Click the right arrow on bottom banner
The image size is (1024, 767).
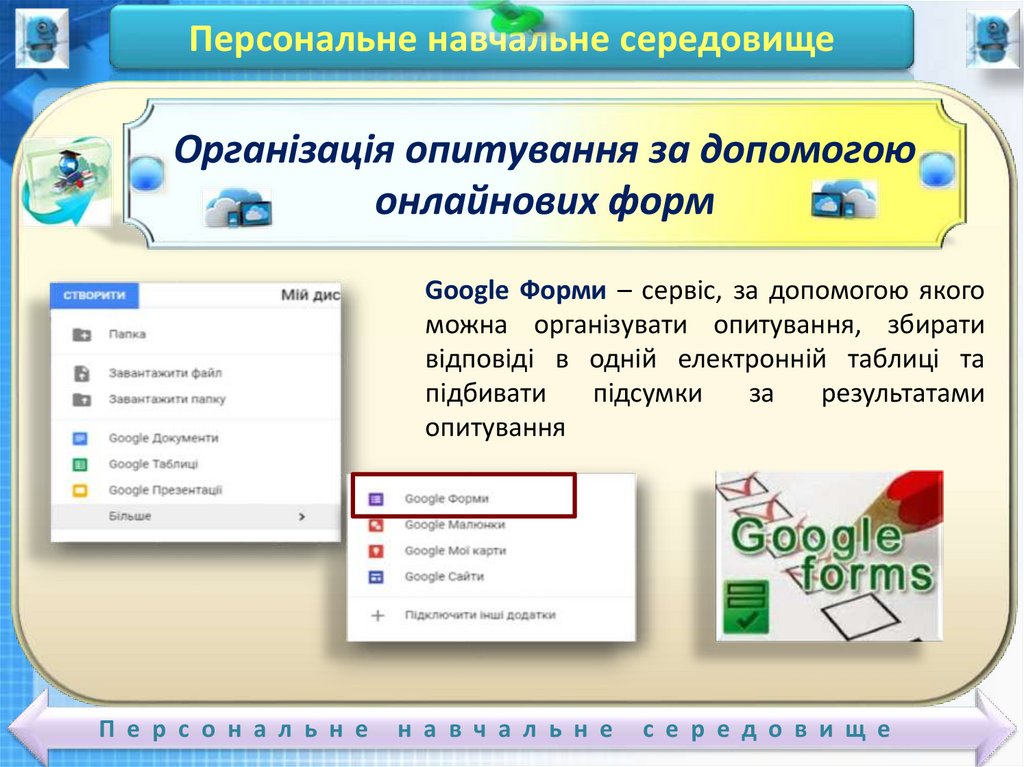click(x=995, y=729)
